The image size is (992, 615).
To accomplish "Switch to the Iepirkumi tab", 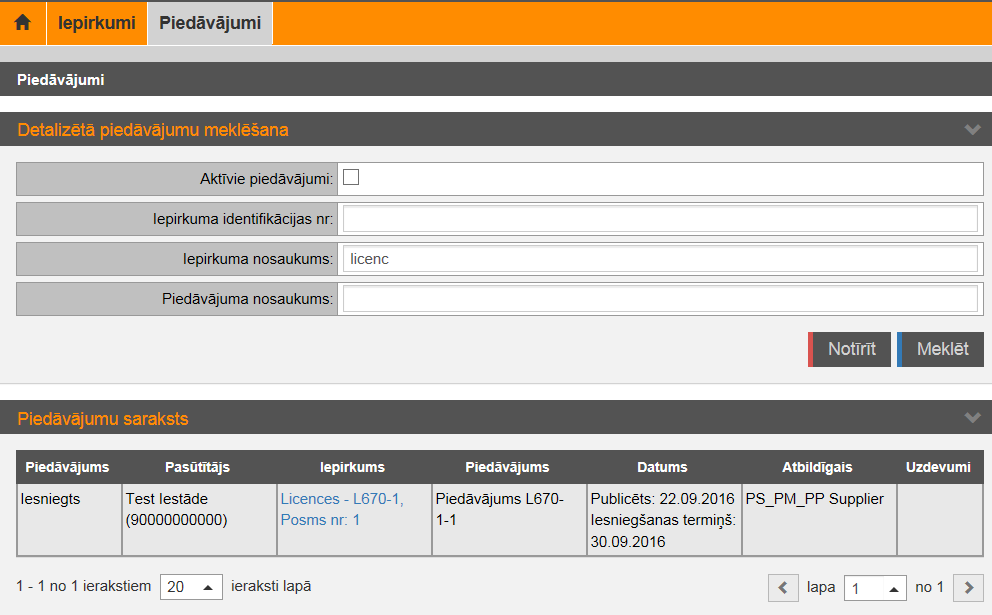I will (x=96, y=22).
